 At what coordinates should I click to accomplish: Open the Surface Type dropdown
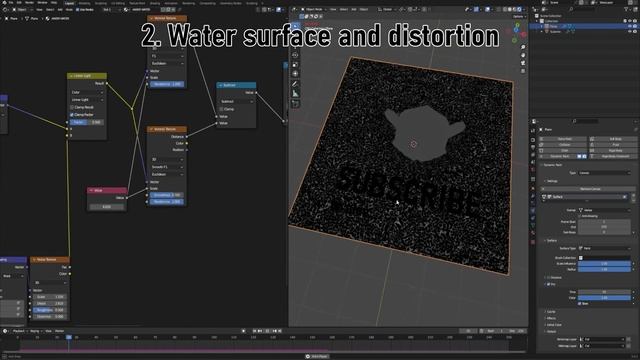(603, 248)
